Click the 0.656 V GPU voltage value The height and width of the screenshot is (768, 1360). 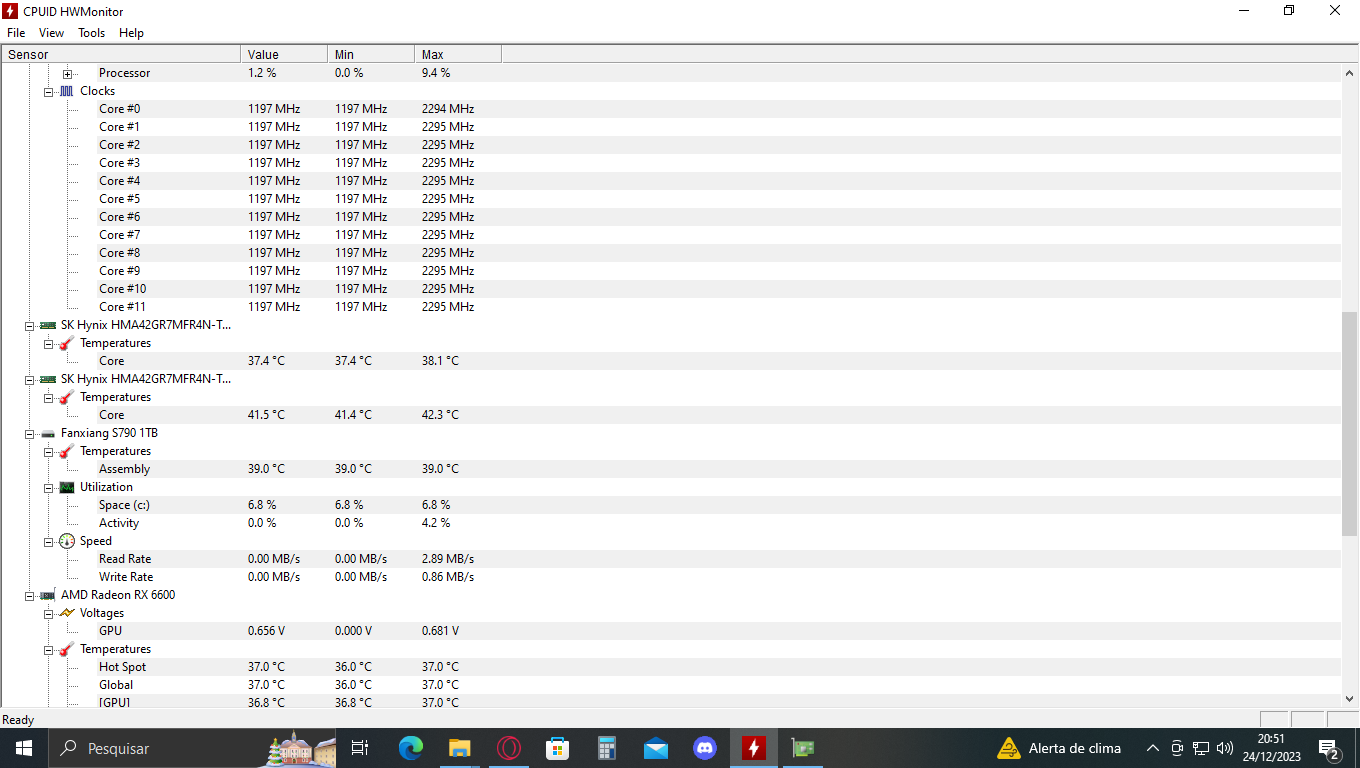(x=266, y=631)
